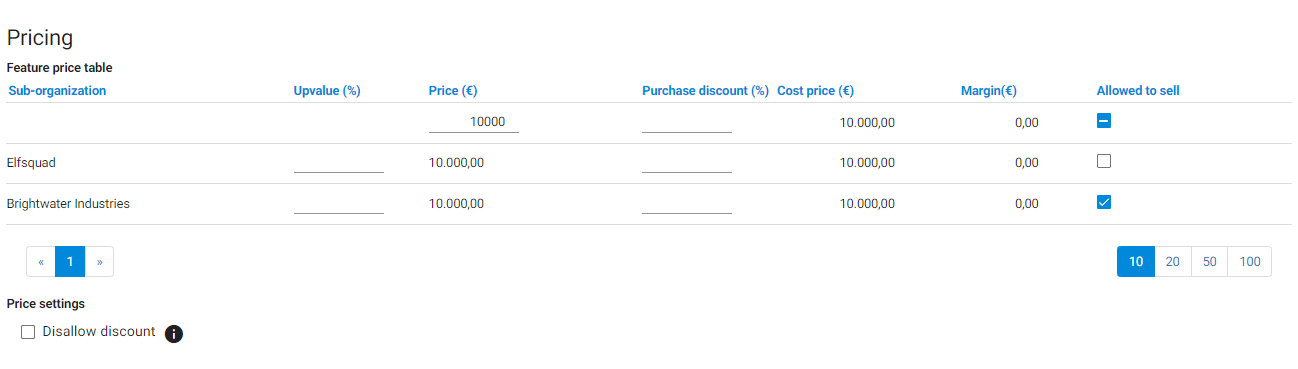The image size is (1298, 369).
Task: Click the Upvalue field for Elfsquad
Action: tap(339, 162)
